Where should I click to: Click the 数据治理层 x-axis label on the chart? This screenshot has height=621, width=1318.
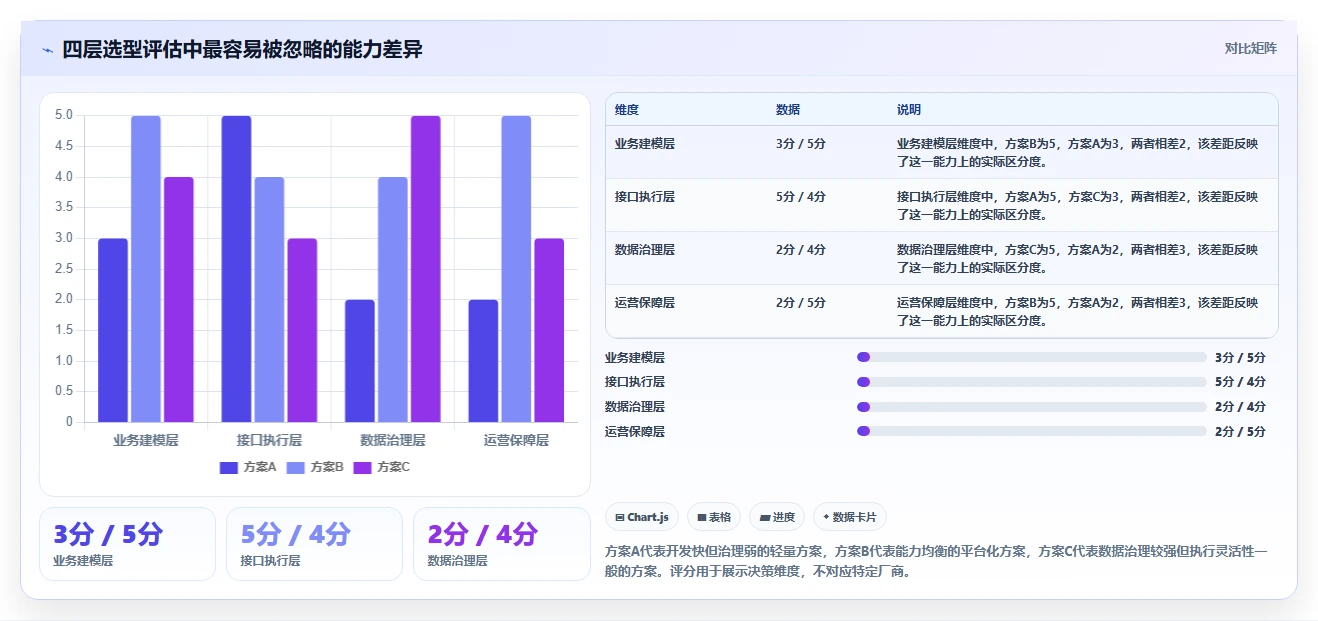point(393,440)
